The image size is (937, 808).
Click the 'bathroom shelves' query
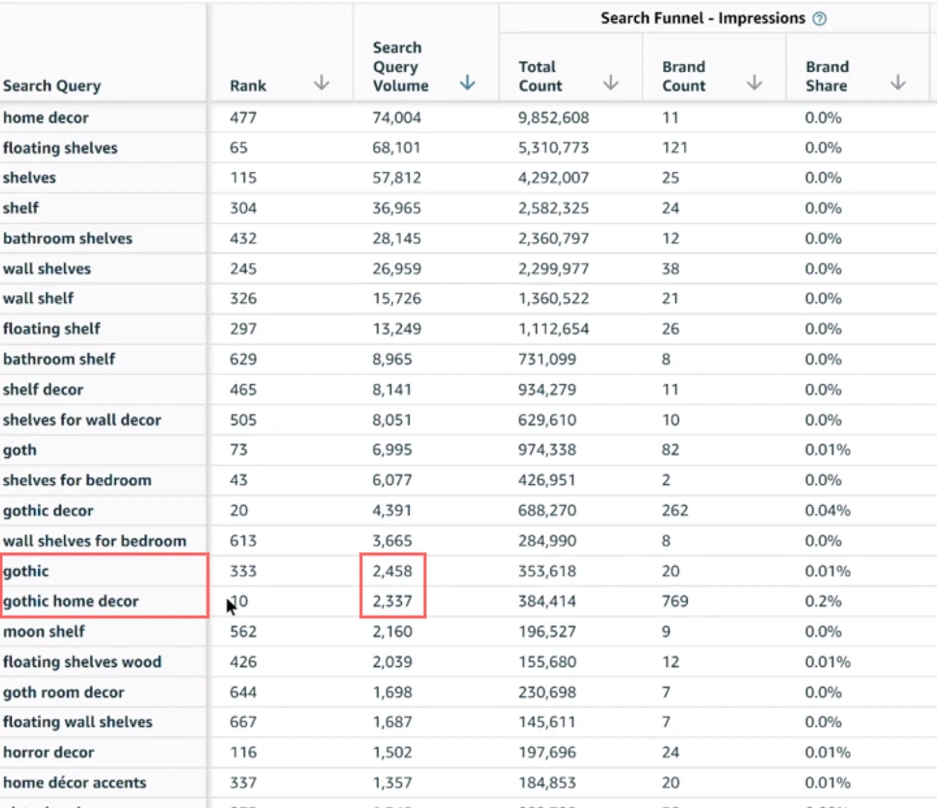point(67,239)
